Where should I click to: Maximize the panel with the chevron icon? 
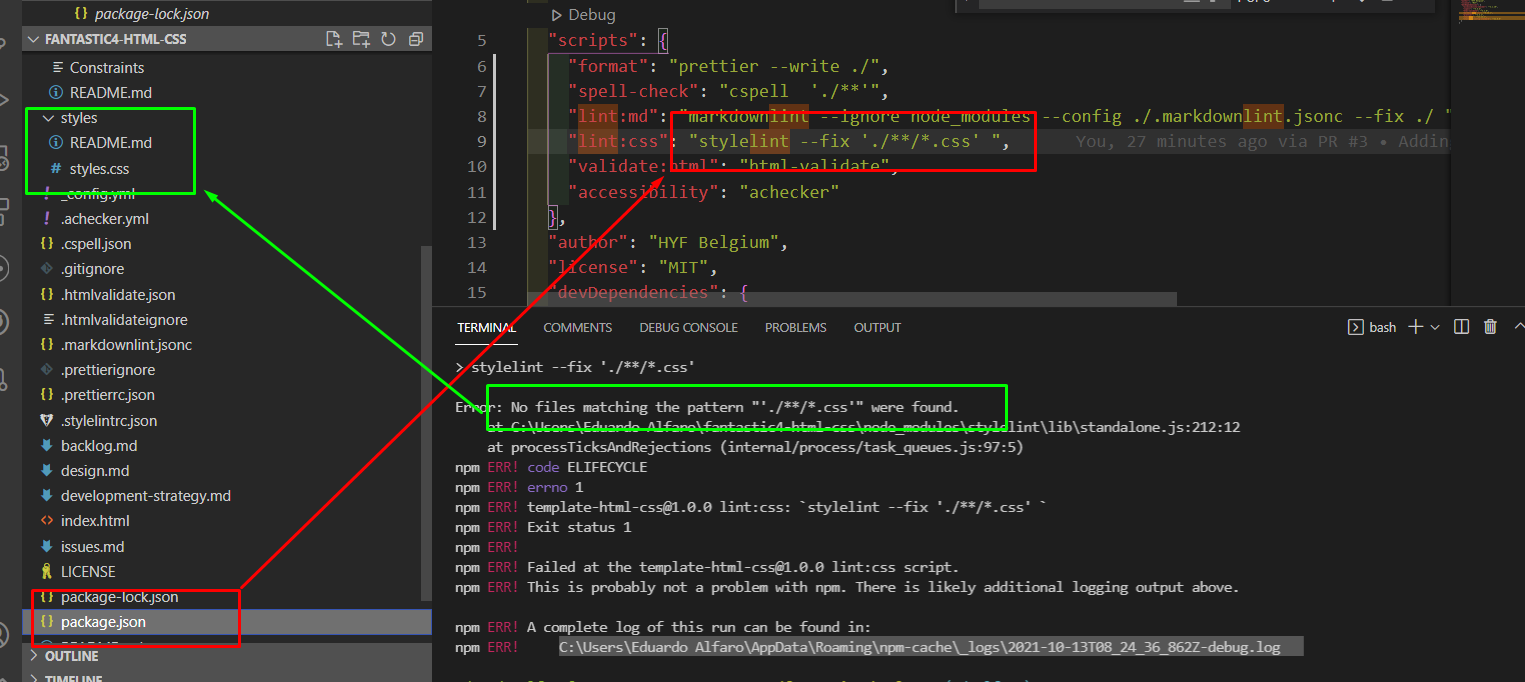pos(1519,326)
